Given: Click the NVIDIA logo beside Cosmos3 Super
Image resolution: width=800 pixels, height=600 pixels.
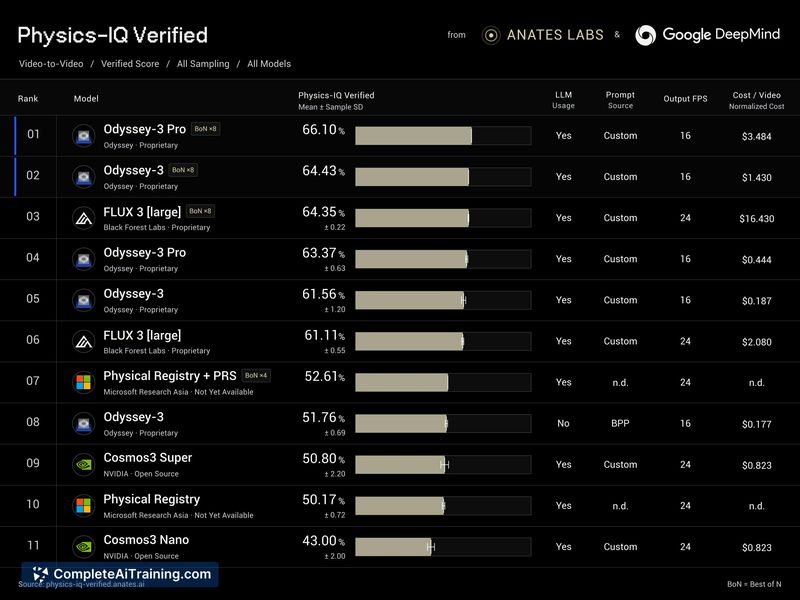Looking at the screenshot, I should pyautogui.click(x=84, y=465).
